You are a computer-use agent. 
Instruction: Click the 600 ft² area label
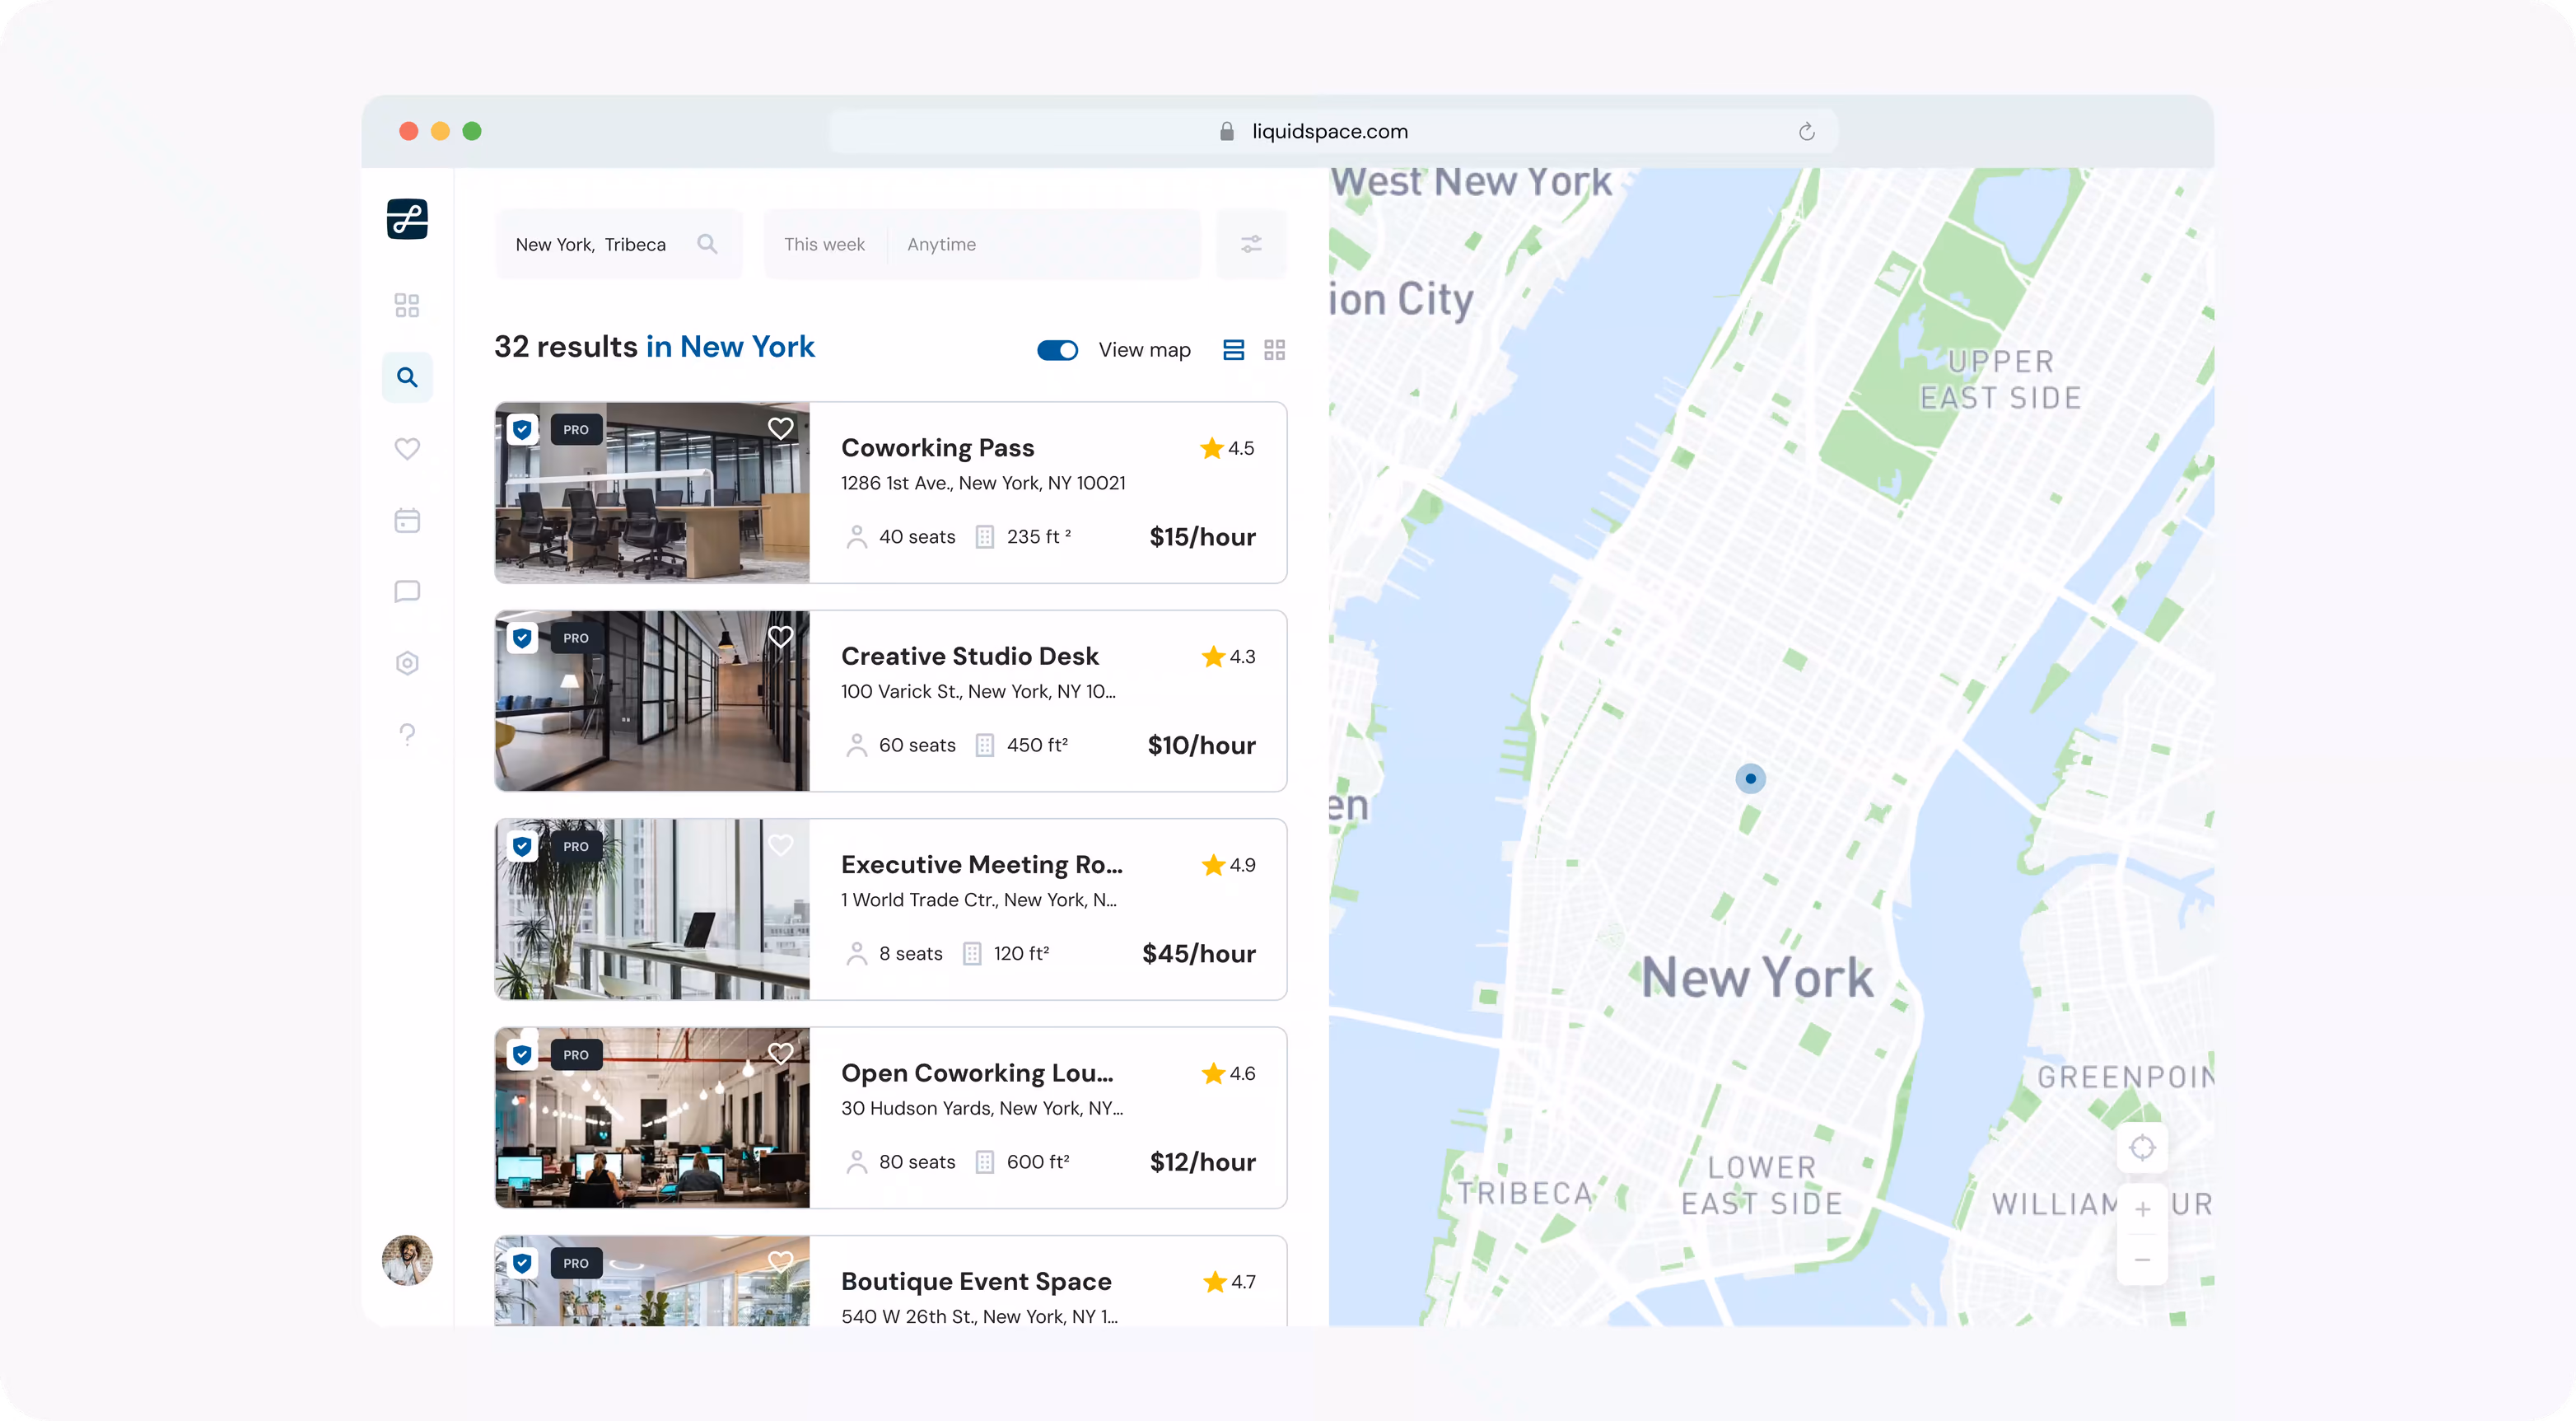[1038, 1162]
